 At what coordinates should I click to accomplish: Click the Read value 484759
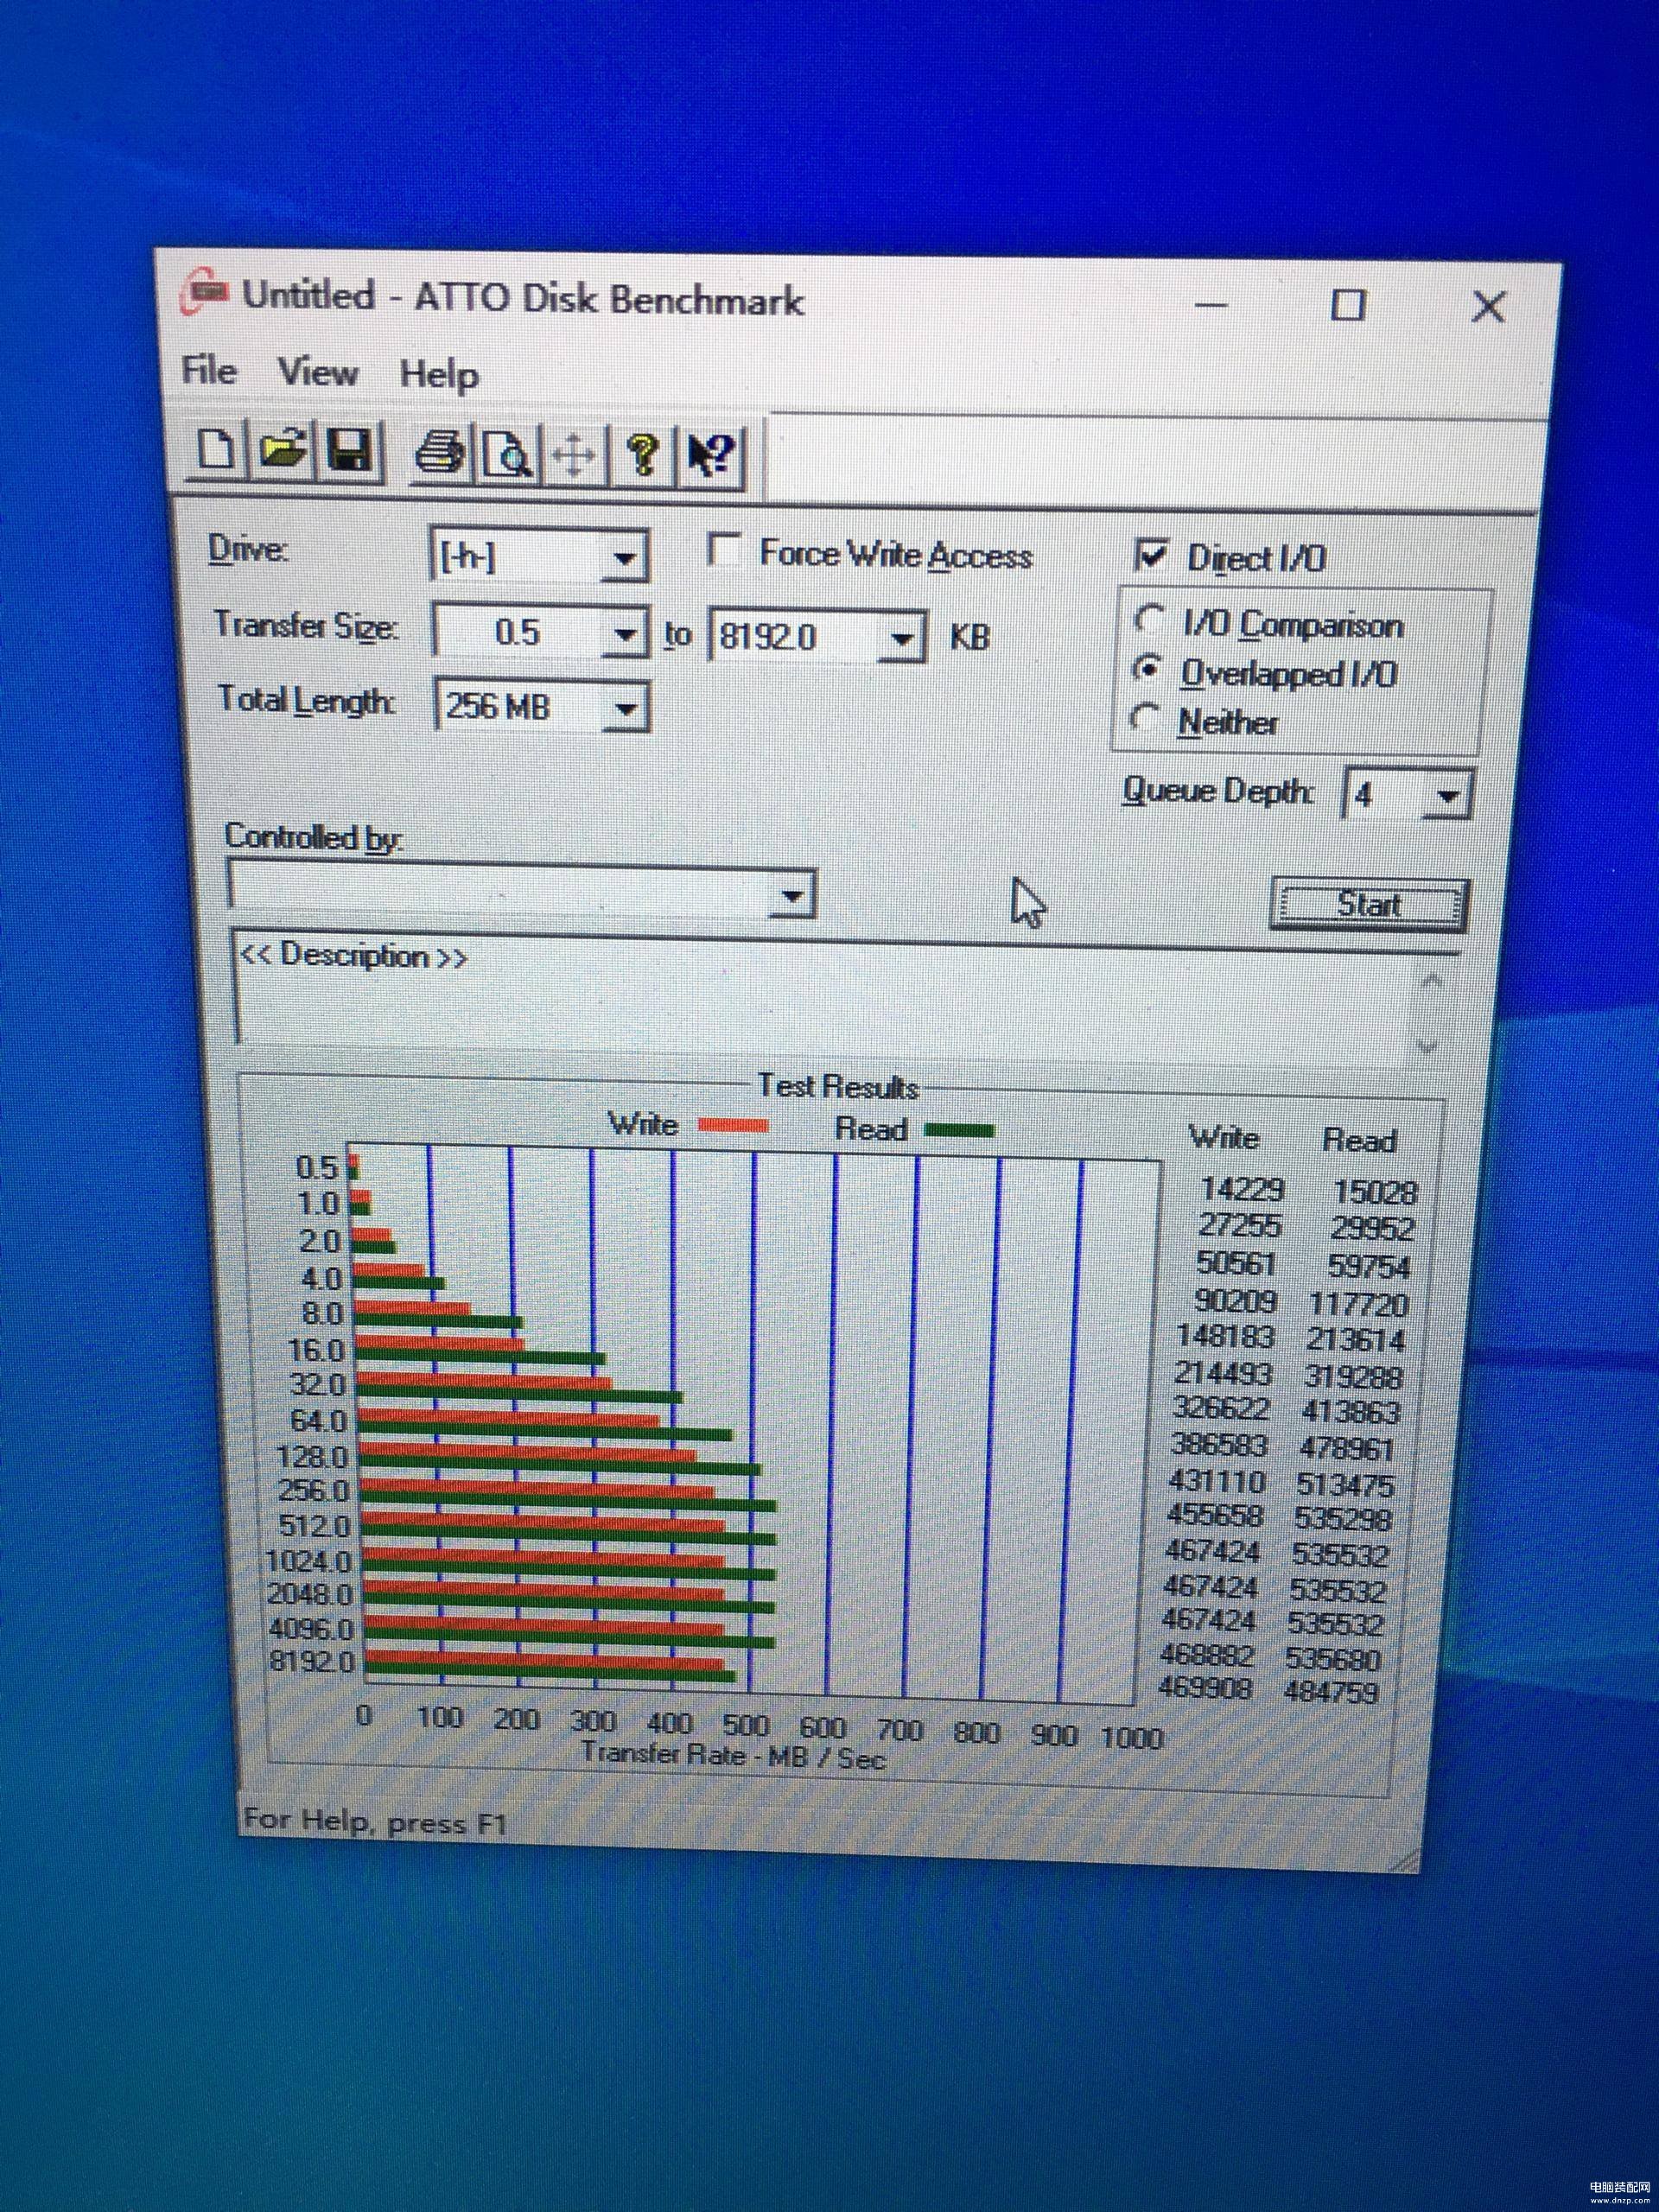[1331, 1691]
